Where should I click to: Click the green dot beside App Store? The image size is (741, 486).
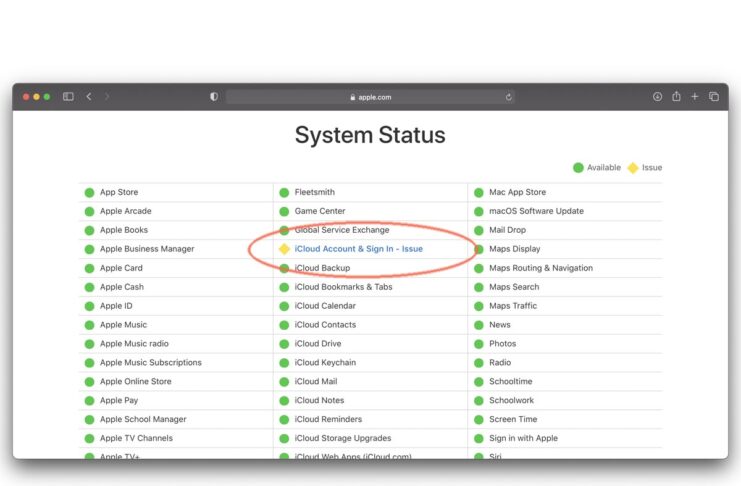coord(89,192)
